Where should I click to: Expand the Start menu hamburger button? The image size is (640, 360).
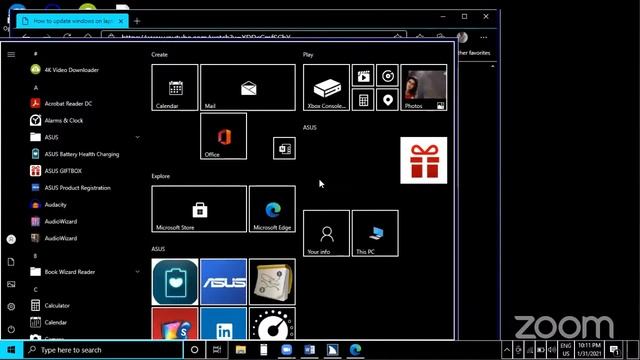tap(11, 54)
